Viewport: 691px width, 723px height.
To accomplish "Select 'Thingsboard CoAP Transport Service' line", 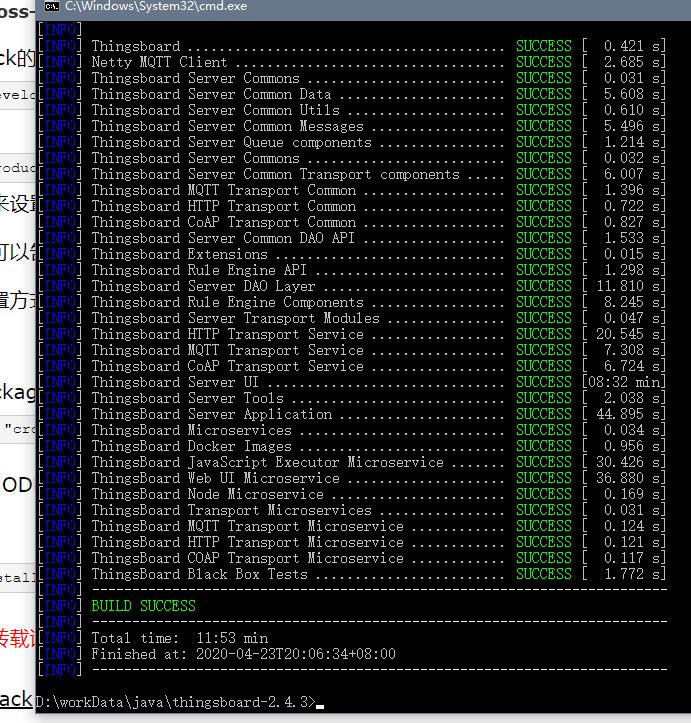I will point(352,366).
